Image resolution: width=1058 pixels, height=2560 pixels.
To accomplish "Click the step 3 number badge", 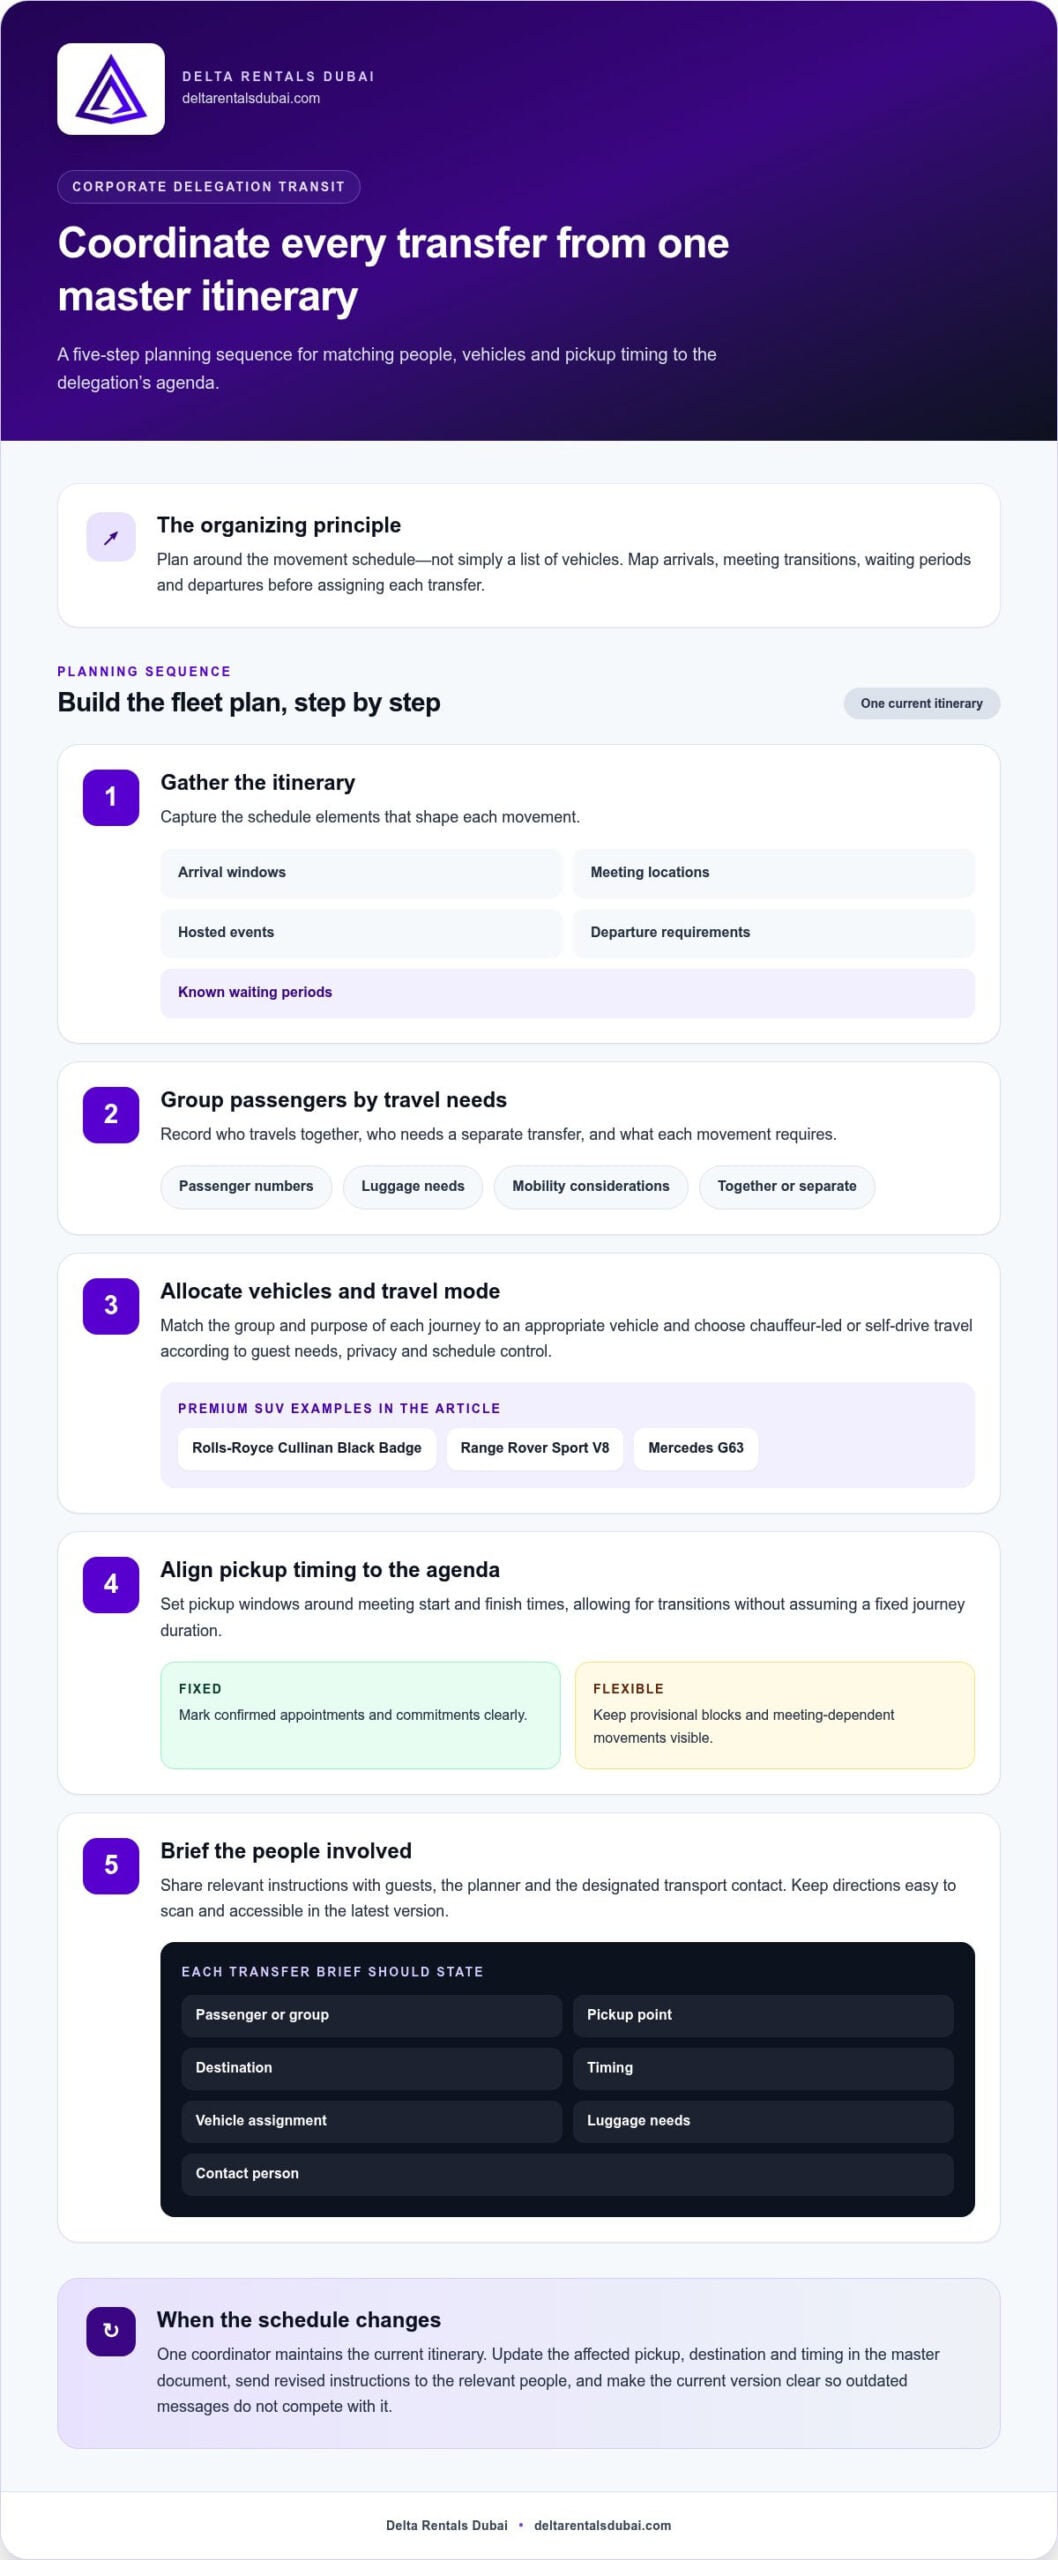I will [111, 1305].
